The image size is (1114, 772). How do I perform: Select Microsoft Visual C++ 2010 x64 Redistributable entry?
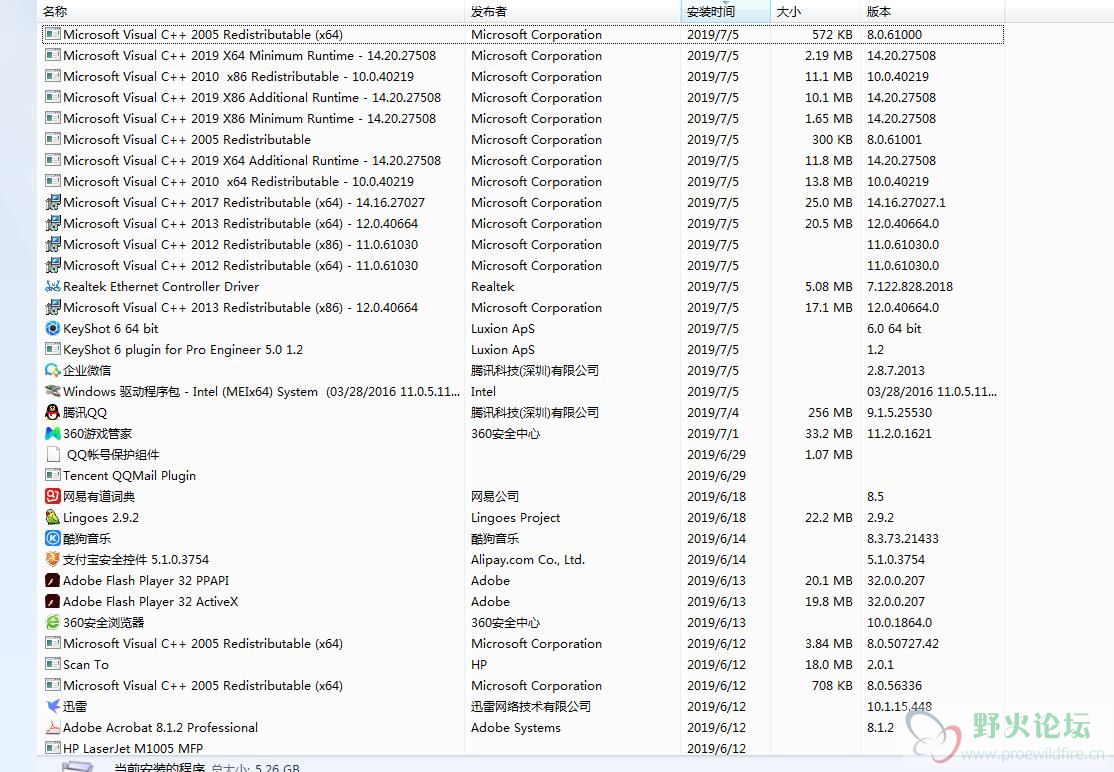click(x=522, y=181)
